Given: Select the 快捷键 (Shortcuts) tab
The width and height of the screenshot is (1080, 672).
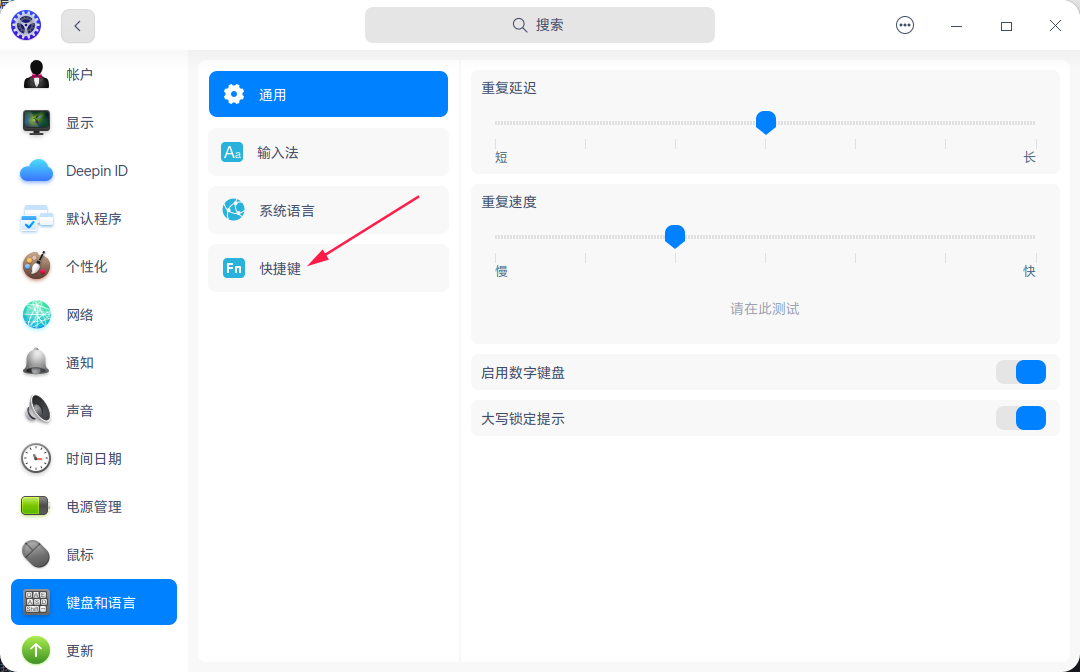Looking at the screenshot, I should point(328,268).
